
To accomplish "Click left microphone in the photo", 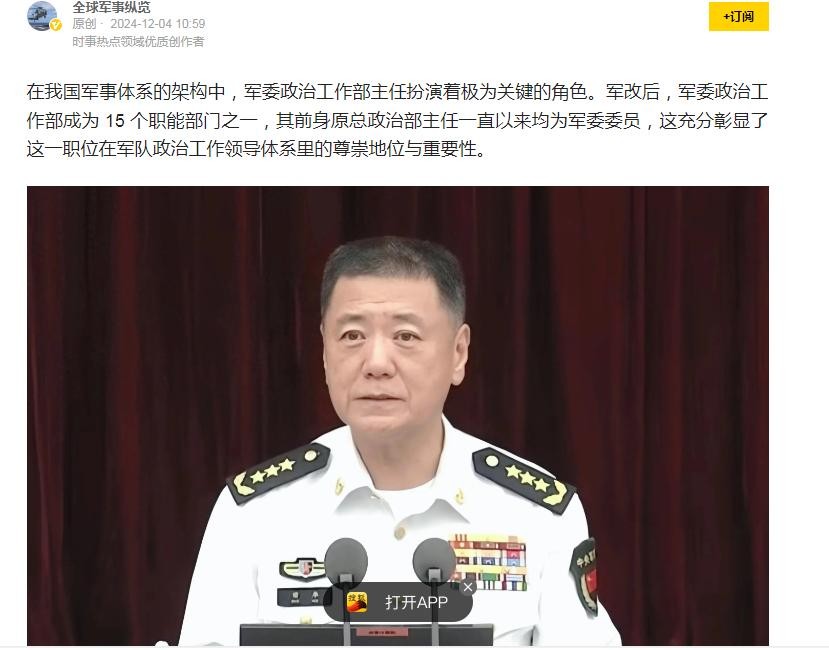I will (x=346, y=561).
